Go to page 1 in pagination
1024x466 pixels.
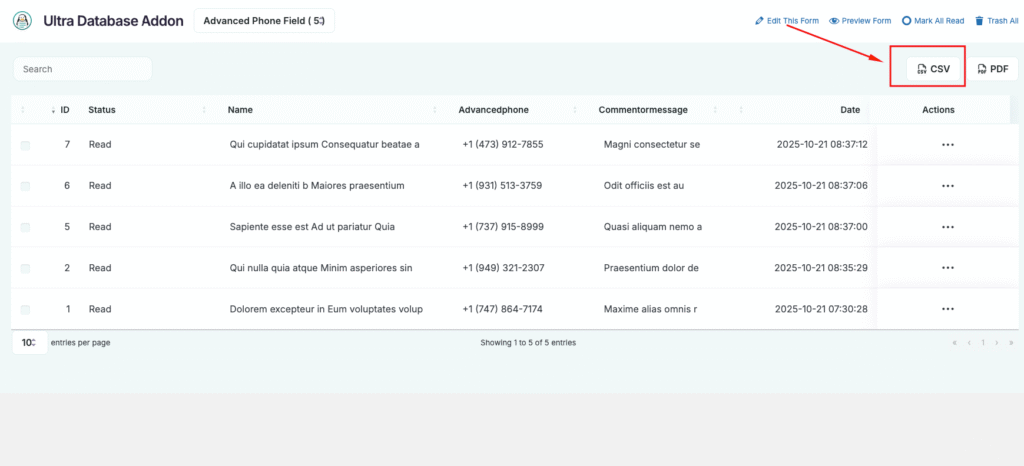(x=983, y=343)
